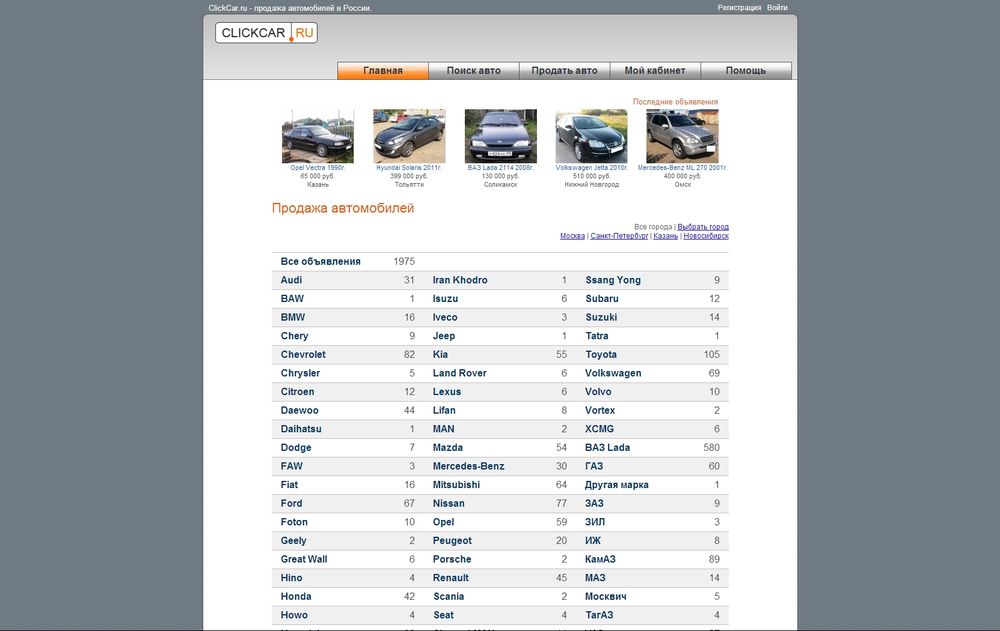Screen dimensions: 1000x631
Task: Open the XCMG brand listings
Action: pyautogui.click(x=599, y=429)
